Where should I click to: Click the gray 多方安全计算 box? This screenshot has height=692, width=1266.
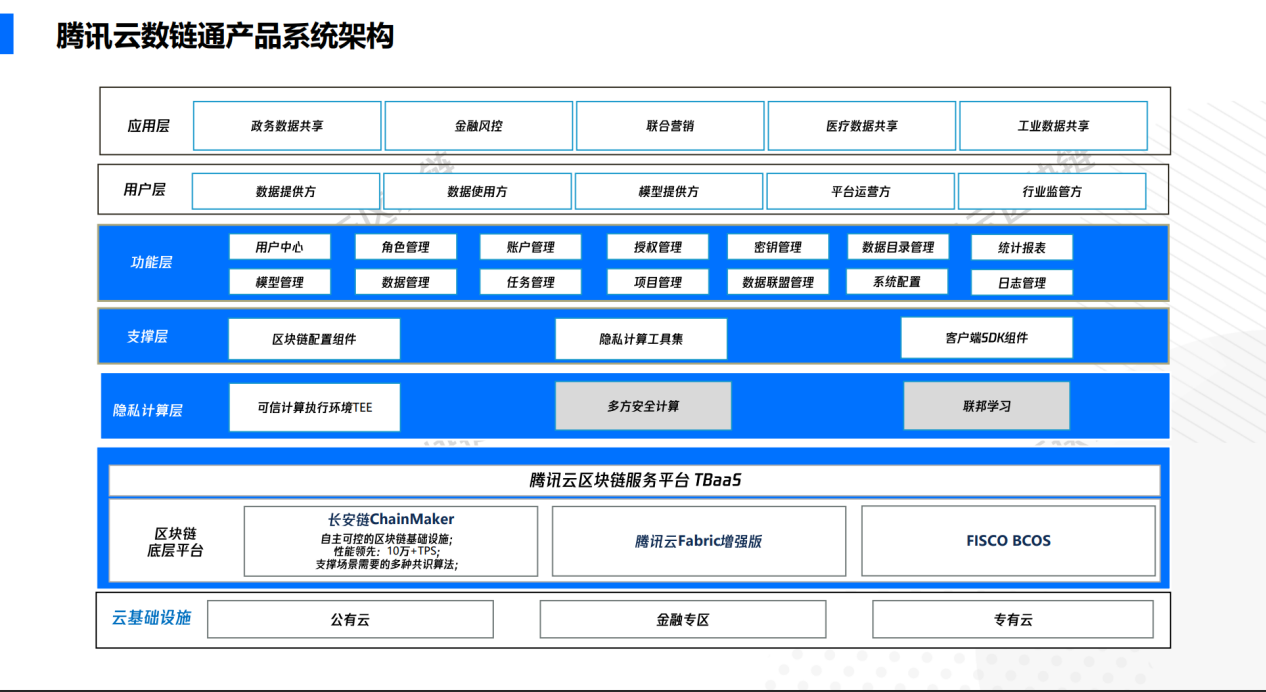click(643, 406)
